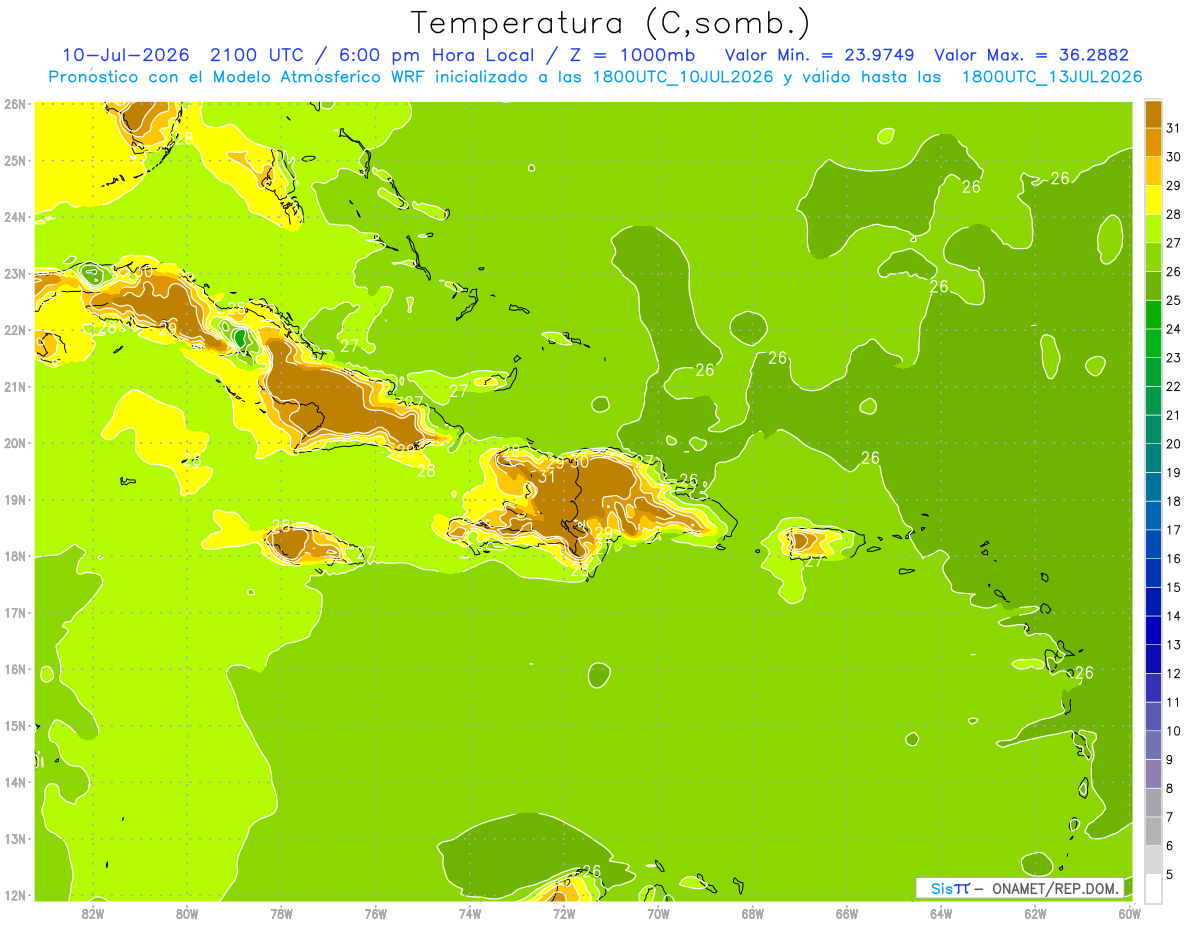Click the 'Valor Max. = 36.2882' text
Image resolution: width=1200 pixels, height=927 pixels.
pyautogui.click(x=1031, y=55)
